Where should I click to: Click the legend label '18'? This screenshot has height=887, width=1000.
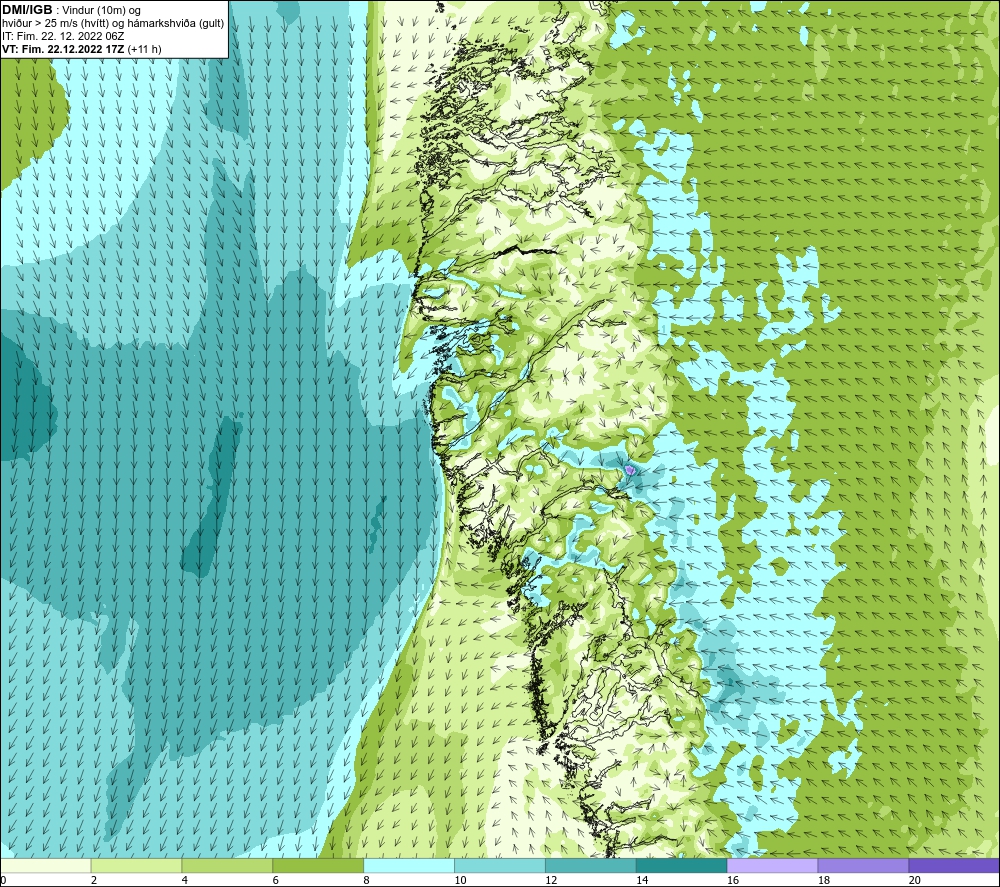823,880
